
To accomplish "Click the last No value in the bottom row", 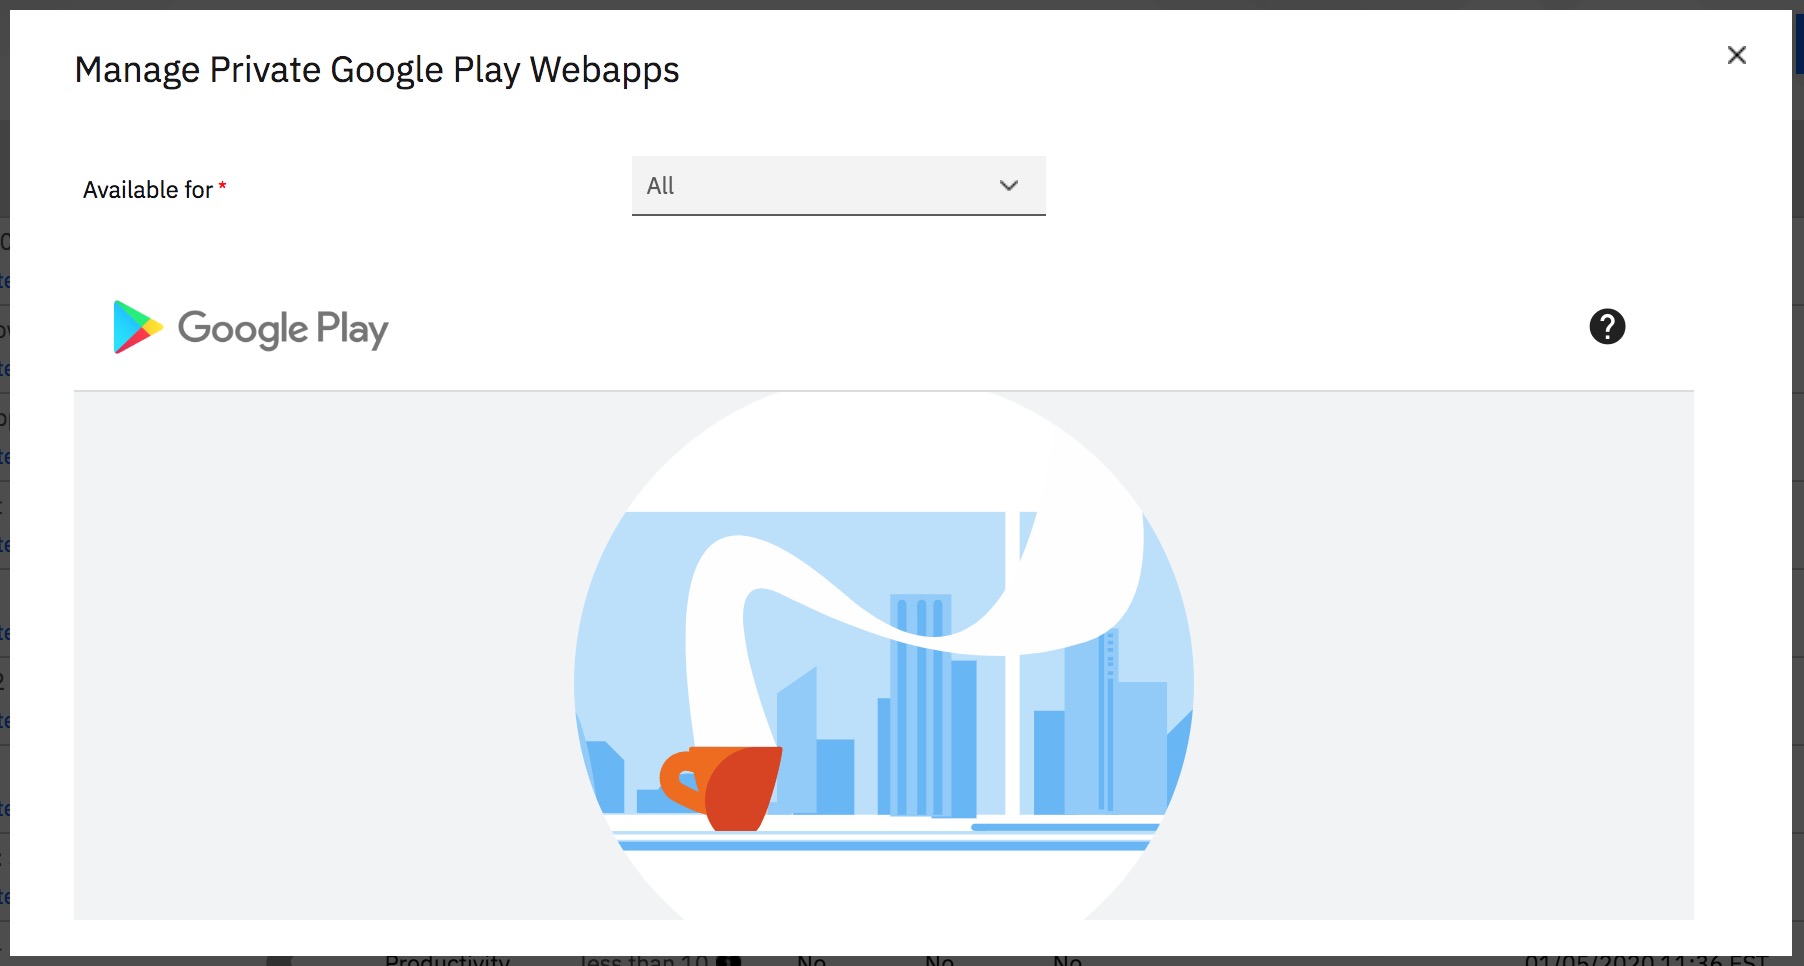I will tap(1068, 960).
